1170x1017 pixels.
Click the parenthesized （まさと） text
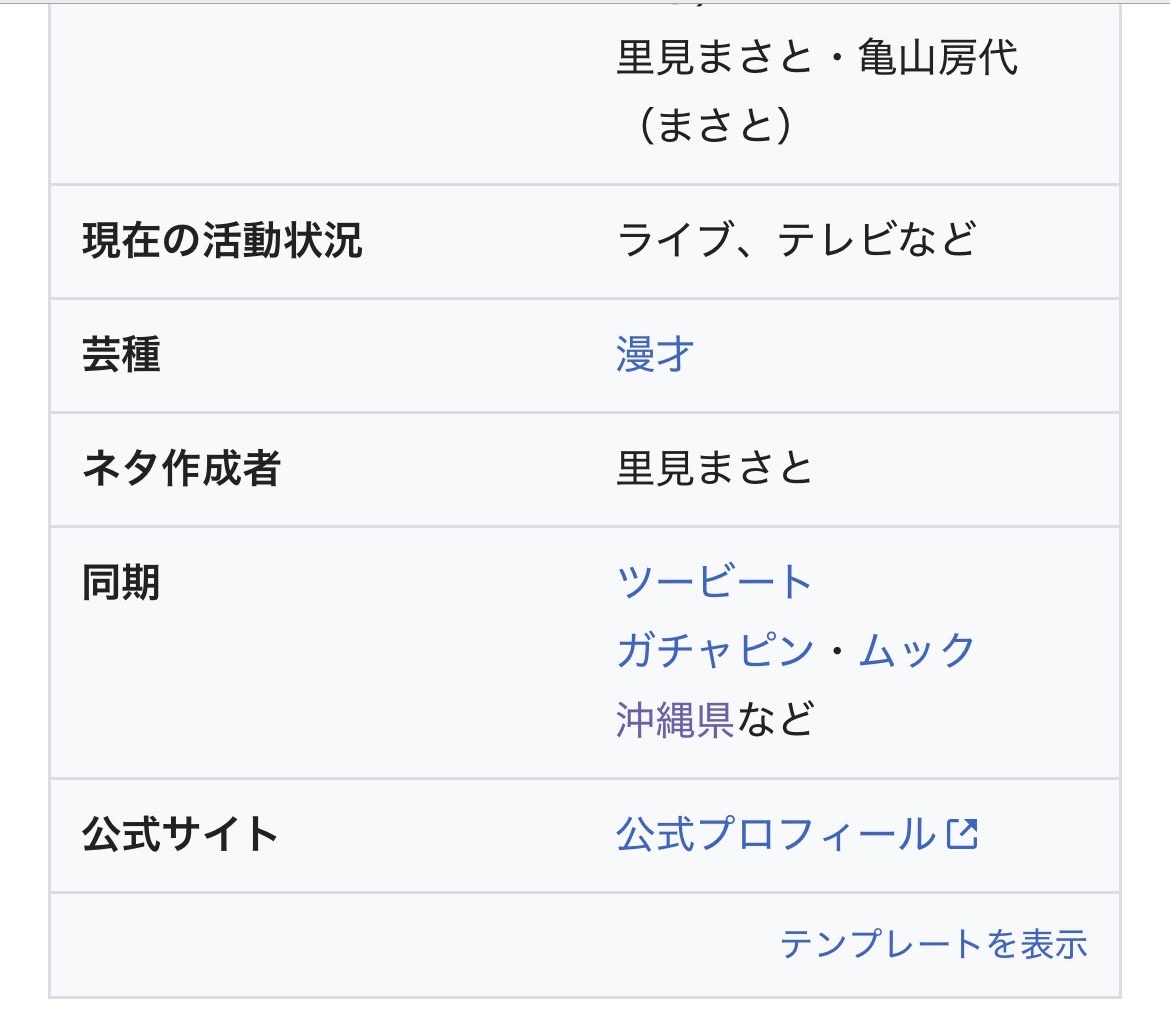(x=713, y=125)
